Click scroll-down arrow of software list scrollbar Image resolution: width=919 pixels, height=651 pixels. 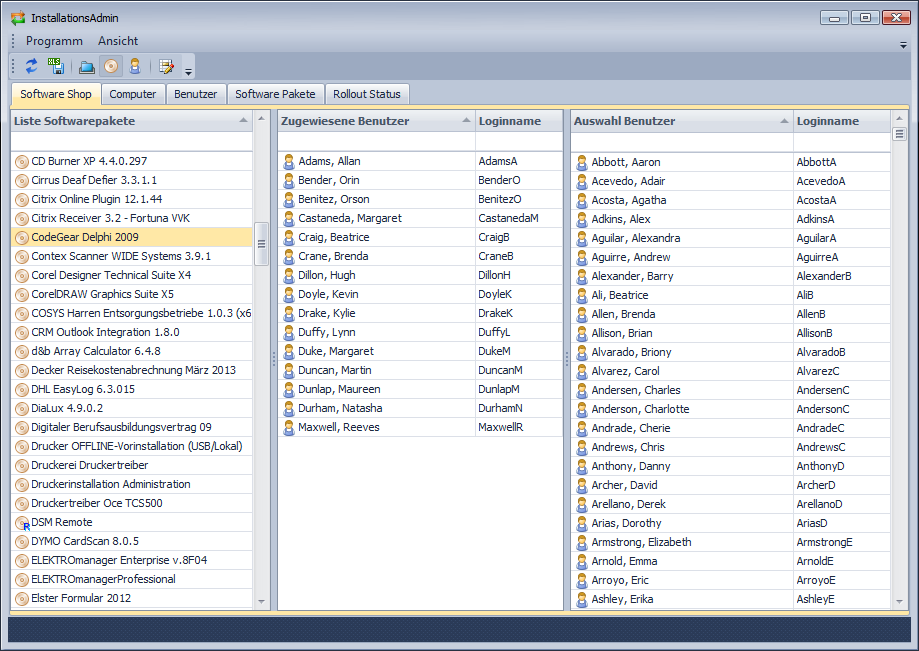(262, 602)
